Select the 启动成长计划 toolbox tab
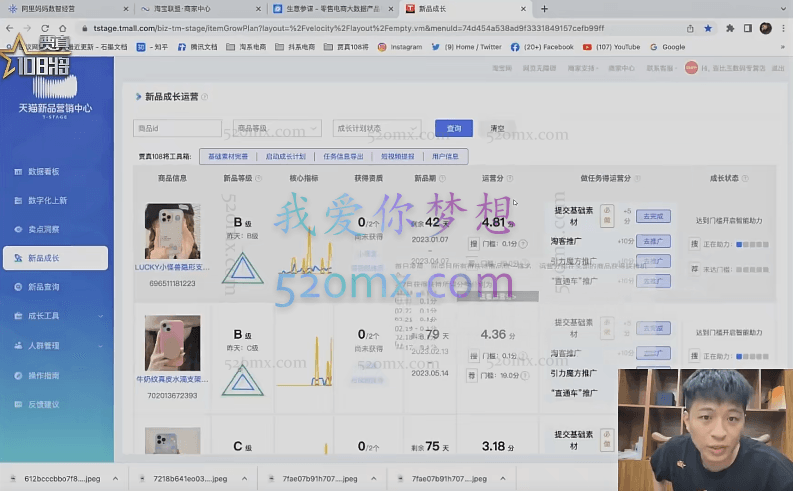Image resolution: width=793 pixels, height=491 pixels. (285, 156)
